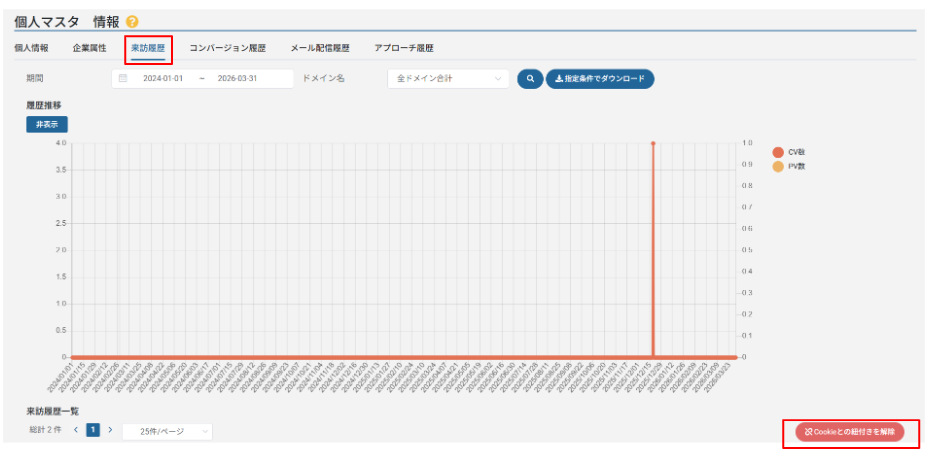Click the magnifier search button
933x454 pixels.
[x=528, y=78]
